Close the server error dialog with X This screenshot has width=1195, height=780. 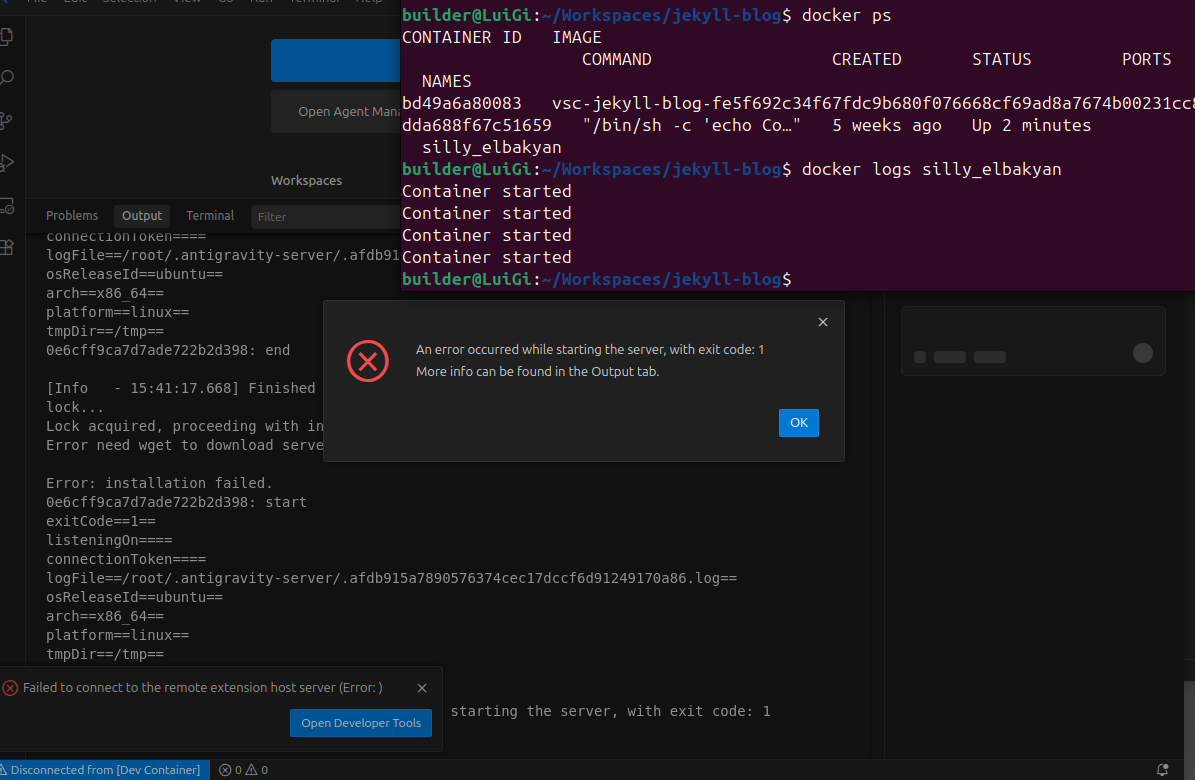coord(823,322)
